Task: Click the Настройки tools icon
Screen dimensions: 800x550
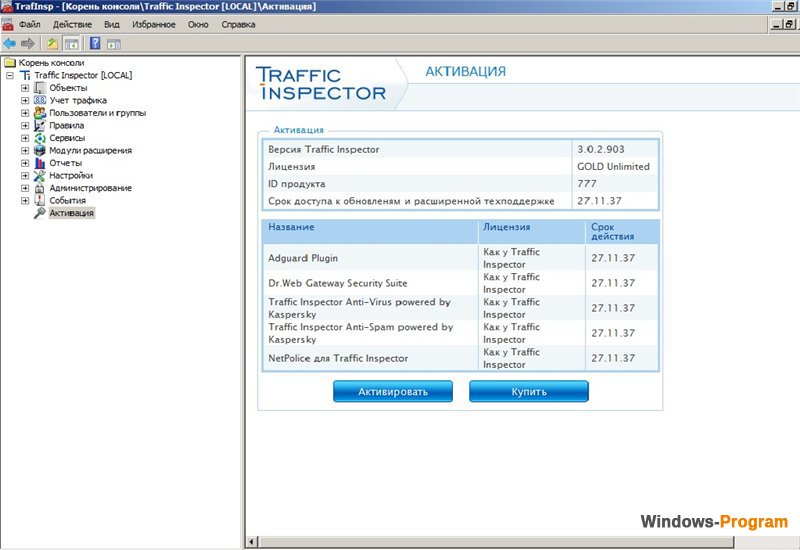Action: [40, 176]
